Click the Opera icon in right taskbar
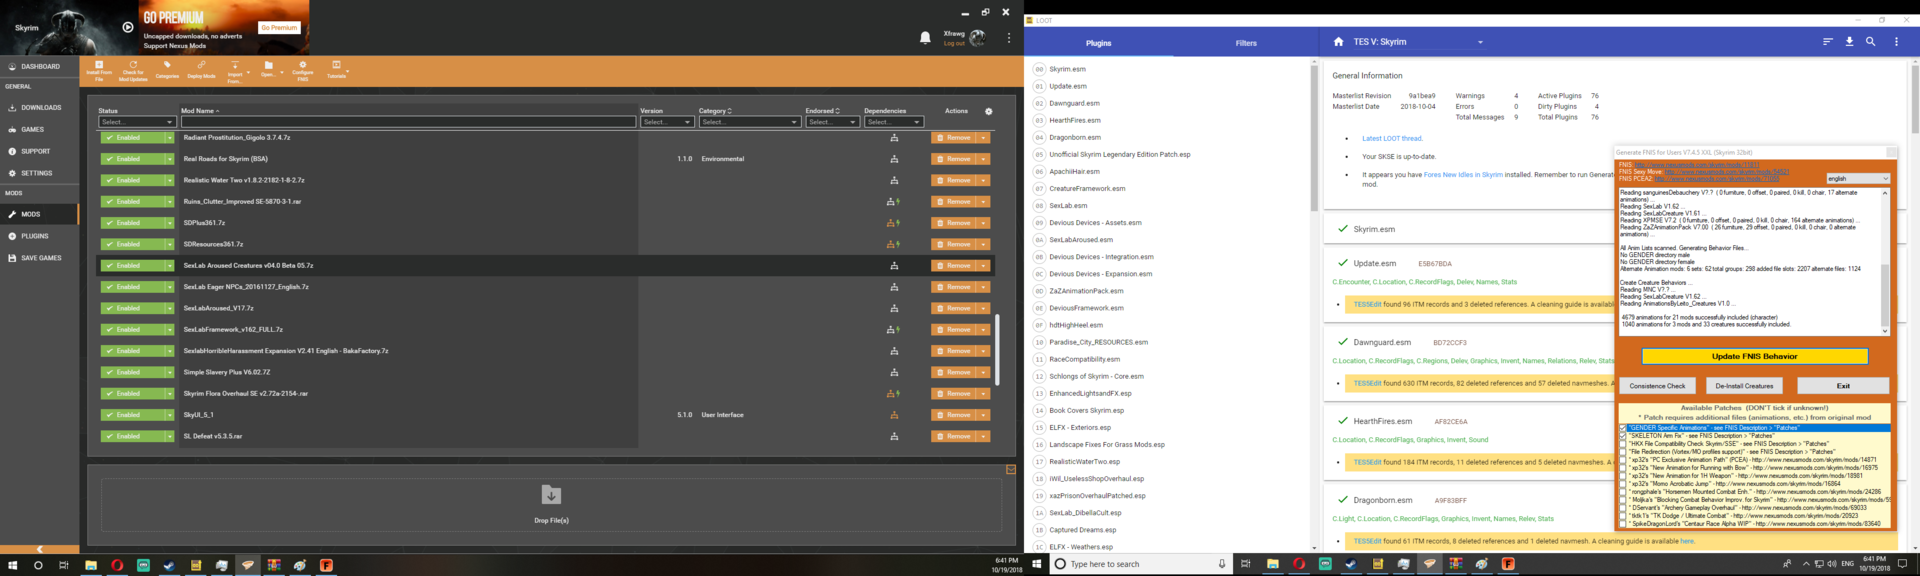1920x576 pixels. tap(1298, 564)
